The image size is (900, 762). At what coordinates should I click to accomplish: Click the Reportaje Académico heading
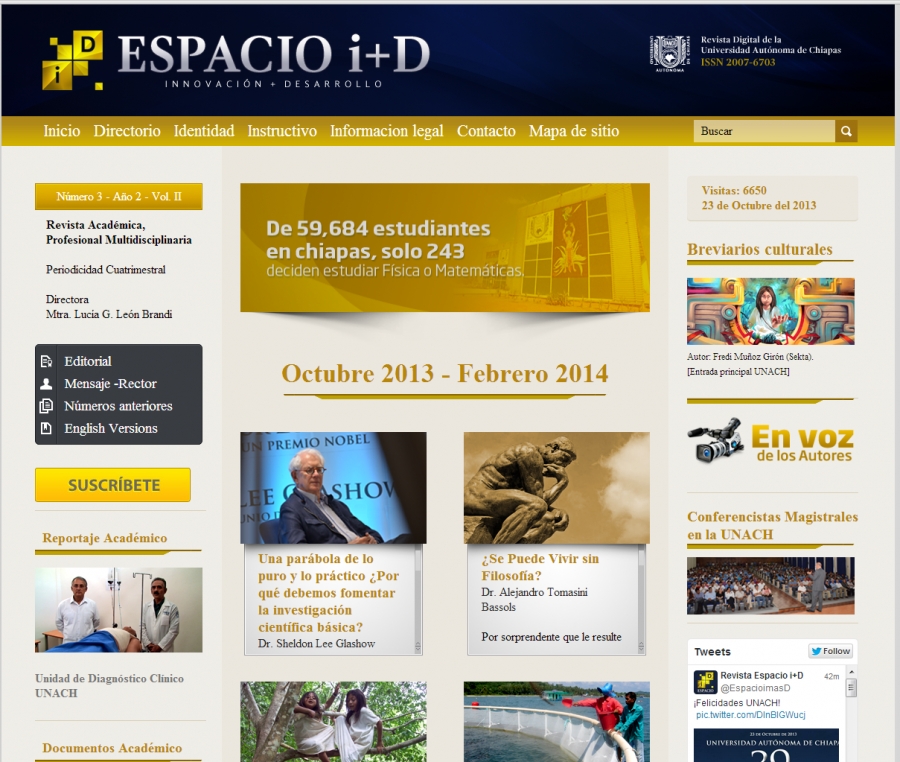105,538
